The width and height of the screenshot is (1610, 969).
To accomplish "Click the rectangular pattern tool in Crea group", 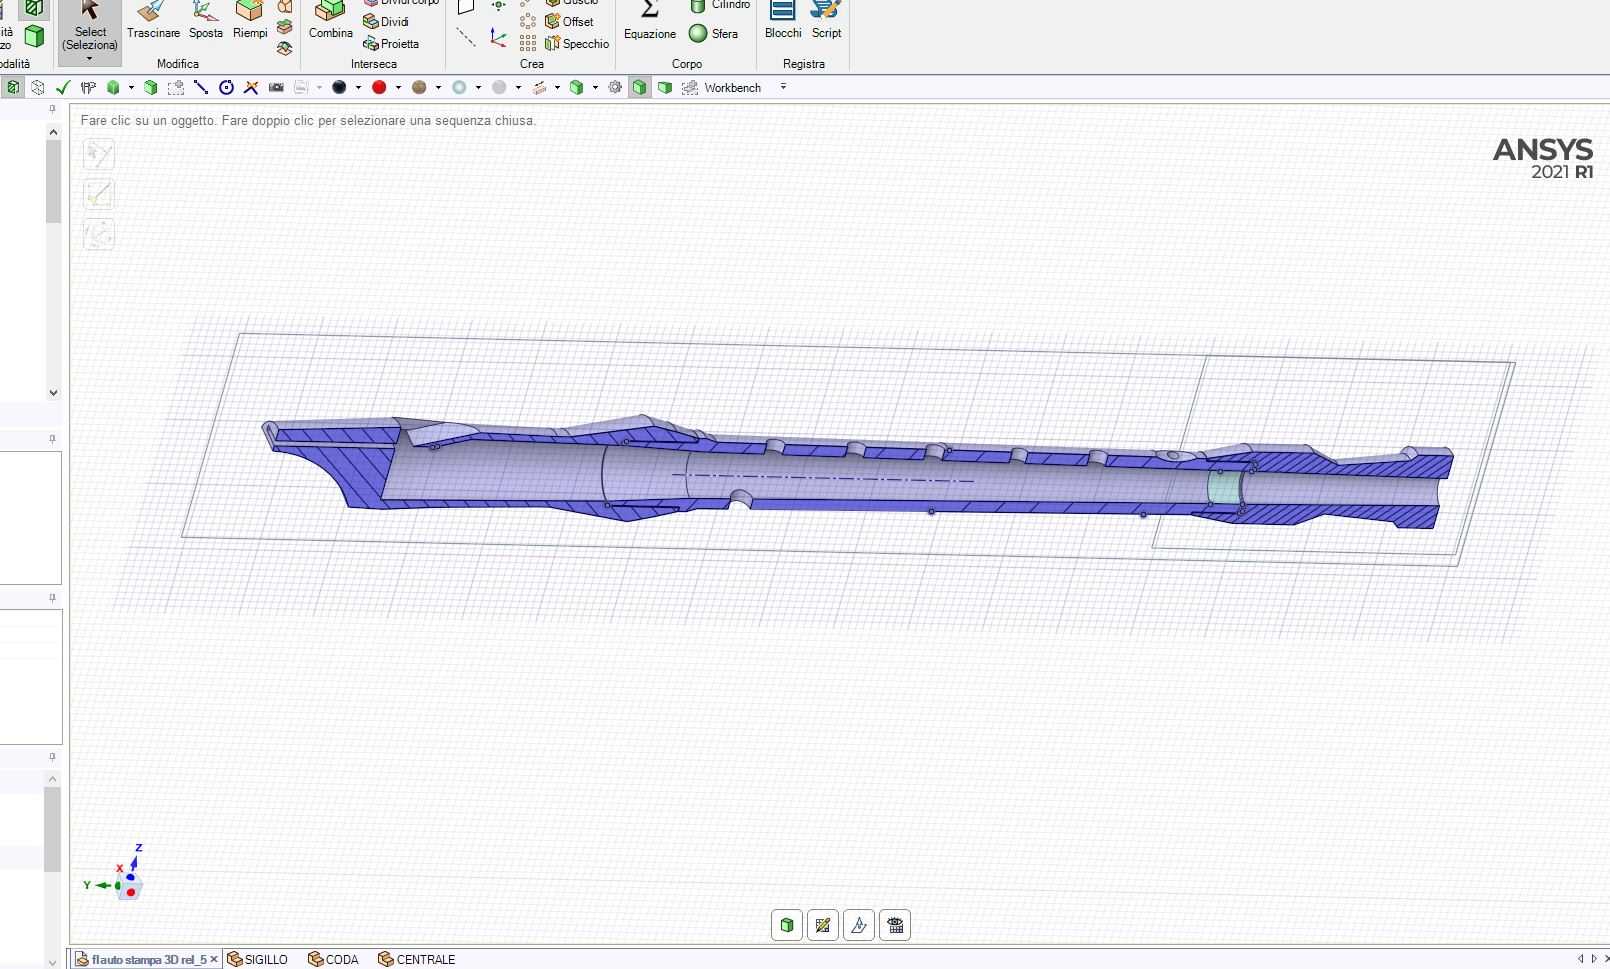I will click(x=528, y=43).
